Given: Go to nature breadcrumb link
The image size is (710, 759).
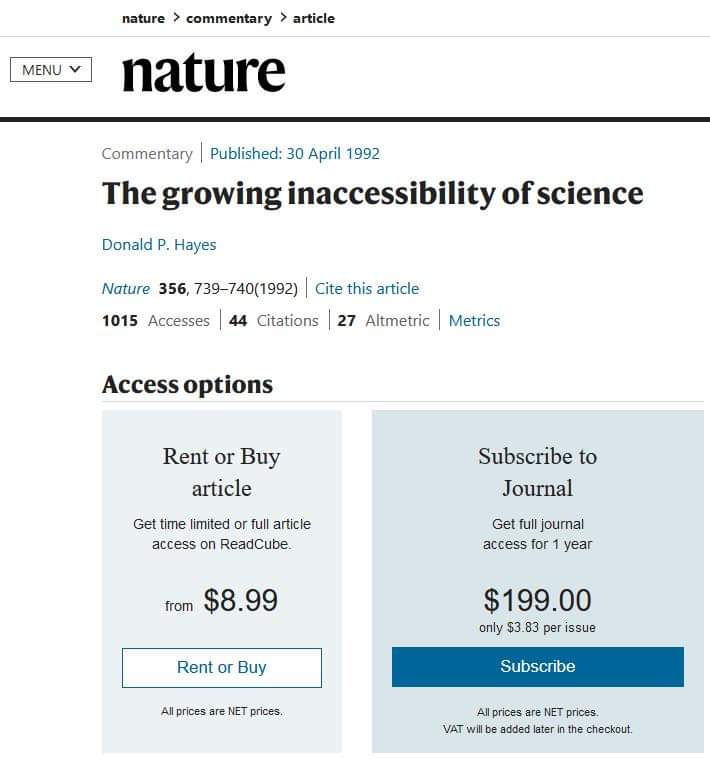Looking at the screenshot, I should coord(143,18).
